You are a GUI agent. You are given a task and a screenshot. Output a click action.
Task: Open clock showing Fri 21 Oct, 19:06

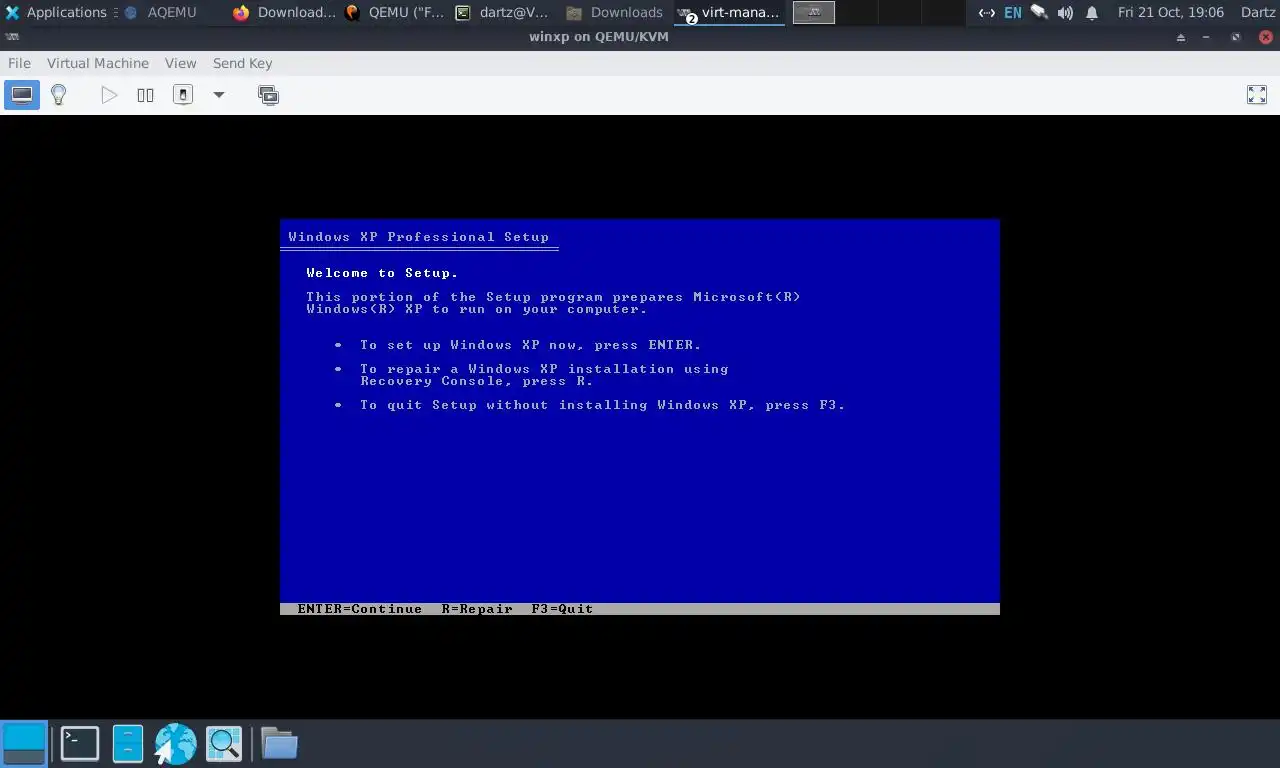pyautogui.click(x=1171, y=12)
